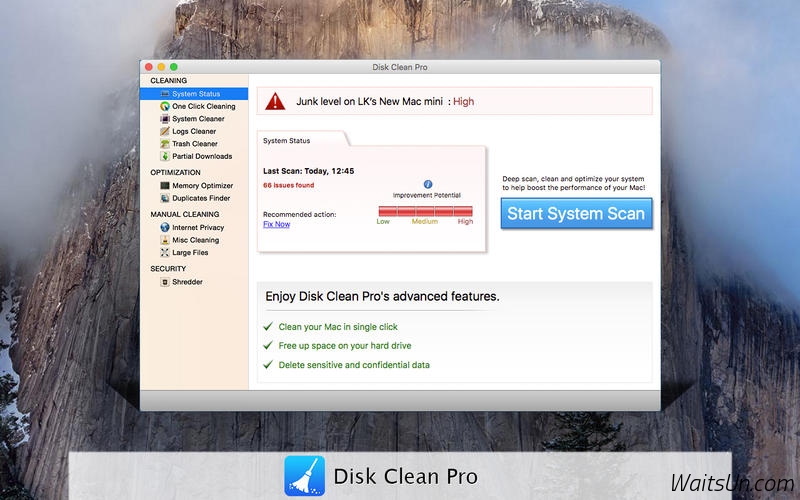800x500 pixels.
Task: Minimize window with yellow button
Action: (x=161, y=67)
